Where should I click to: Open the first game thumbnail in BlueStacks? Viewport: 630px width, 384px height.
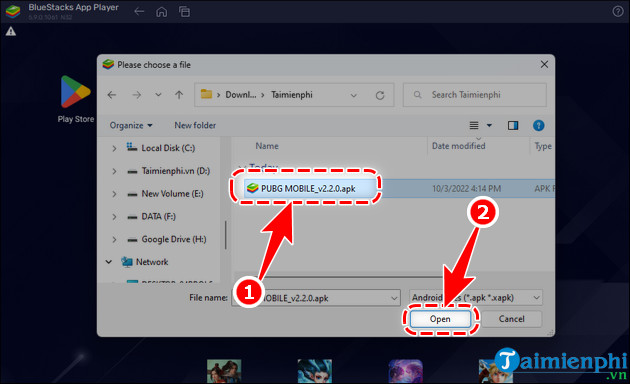coord(224,371)
